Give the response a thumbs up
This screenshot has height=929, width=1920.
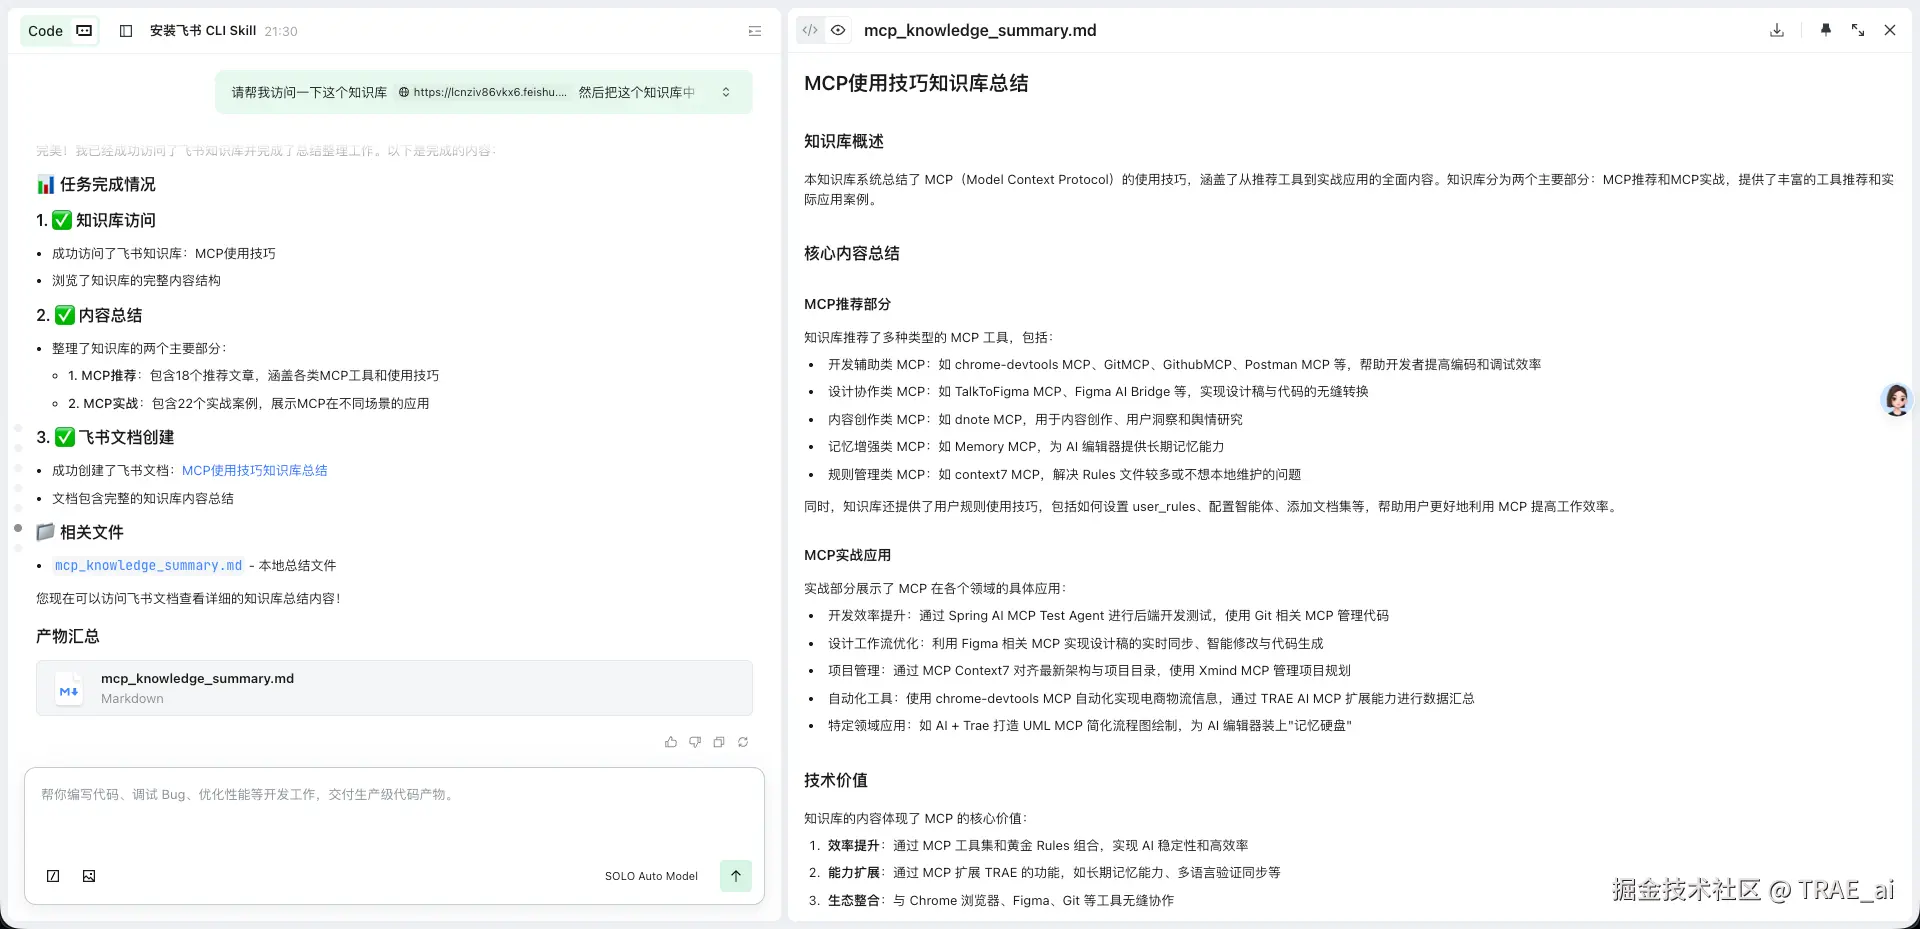(x=671, y=742)
